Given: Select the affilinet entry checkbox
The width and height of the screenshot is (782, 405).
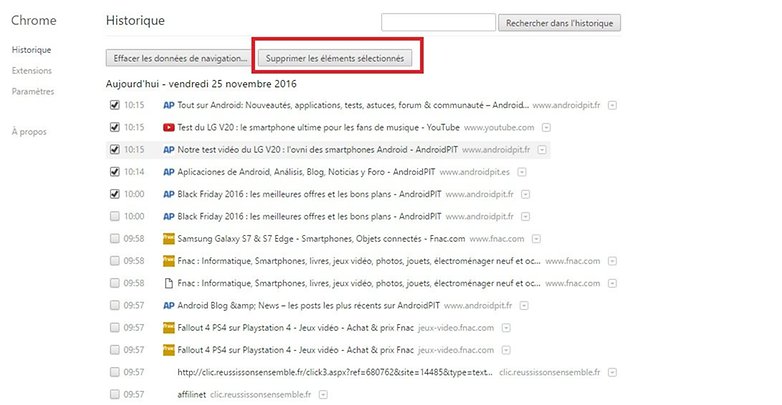Looking at the screenshot, I should coord(115,395).
